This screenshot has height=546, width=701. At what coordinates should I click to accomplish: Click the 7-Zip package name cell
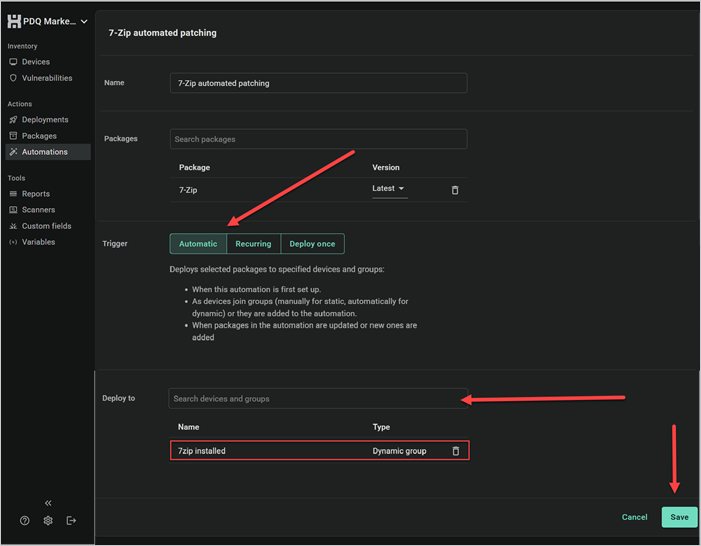pos(188,190)
